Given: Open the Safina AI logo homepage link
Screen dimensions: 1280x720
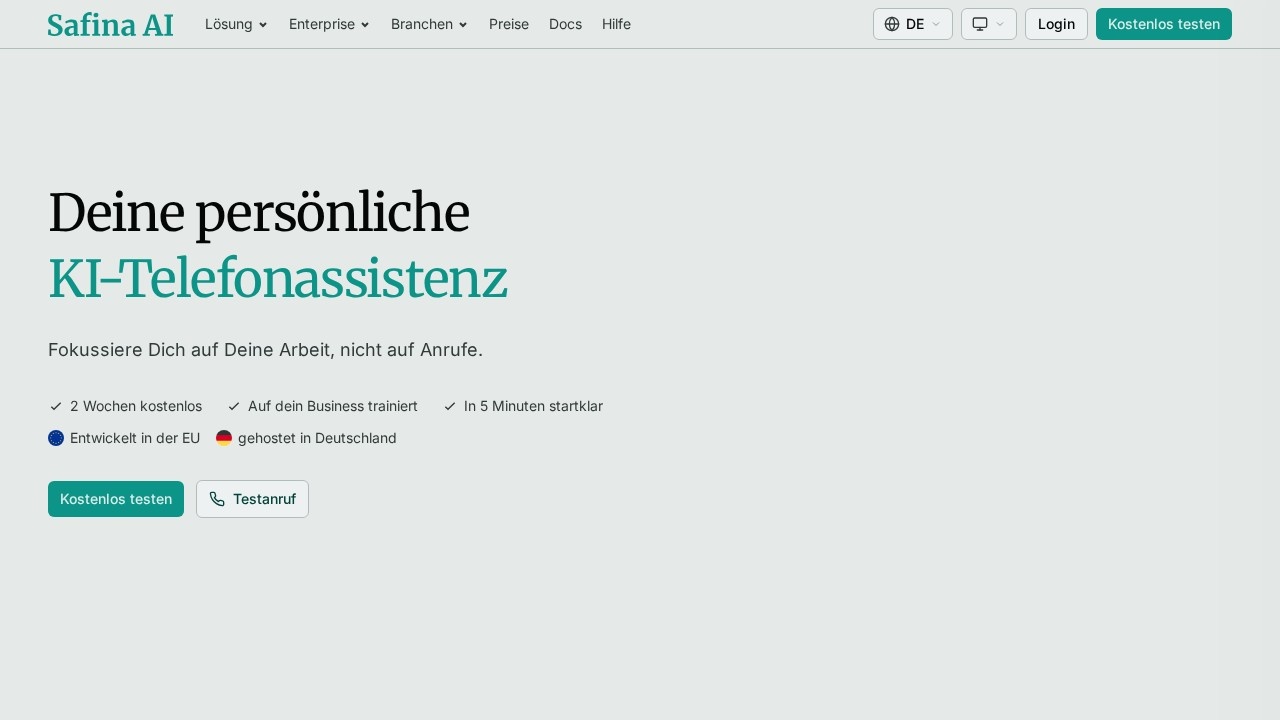Looking at the screenshot, I should click(x=110, y=25).
